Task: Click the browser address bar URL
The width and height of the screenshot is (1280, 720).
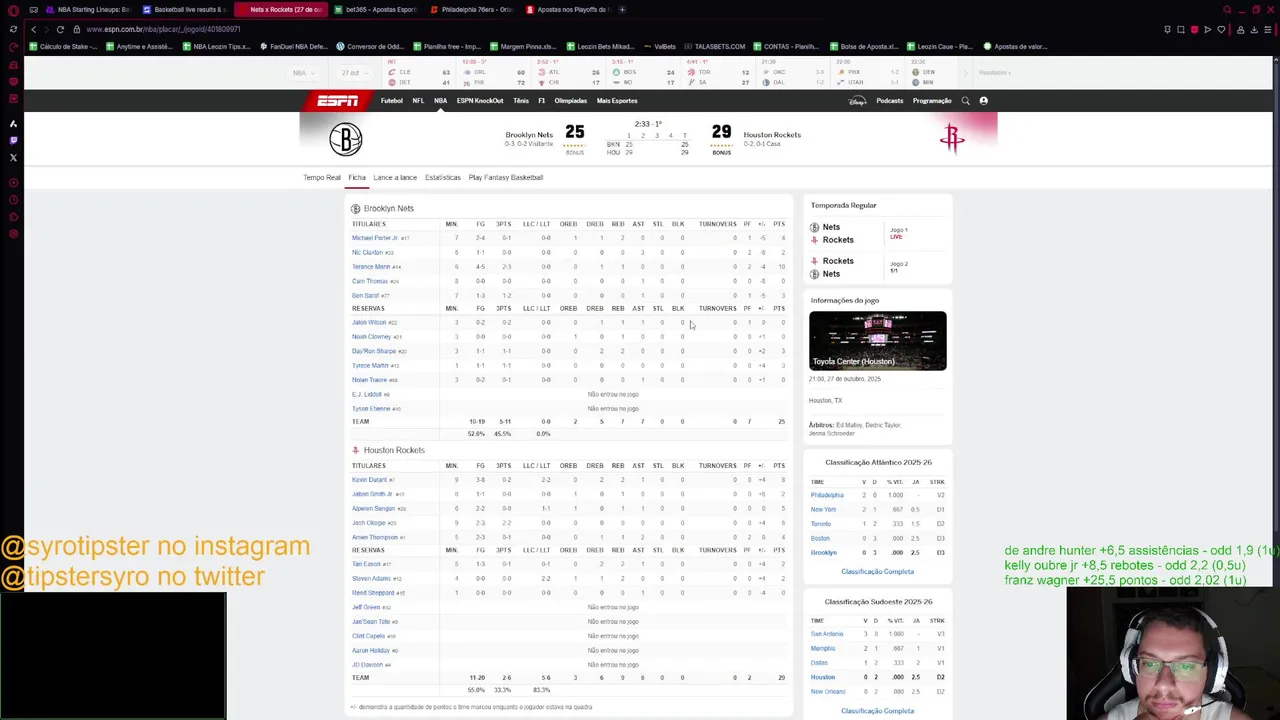Action: pos(163,29)
